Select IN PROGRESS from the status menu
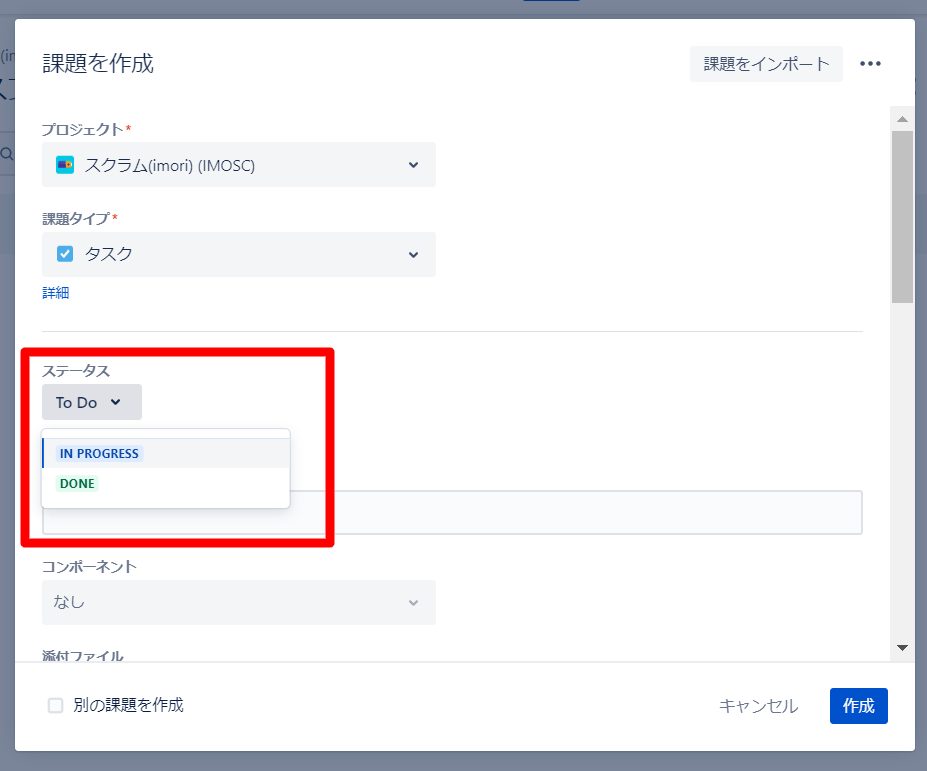 click(99, 453)
